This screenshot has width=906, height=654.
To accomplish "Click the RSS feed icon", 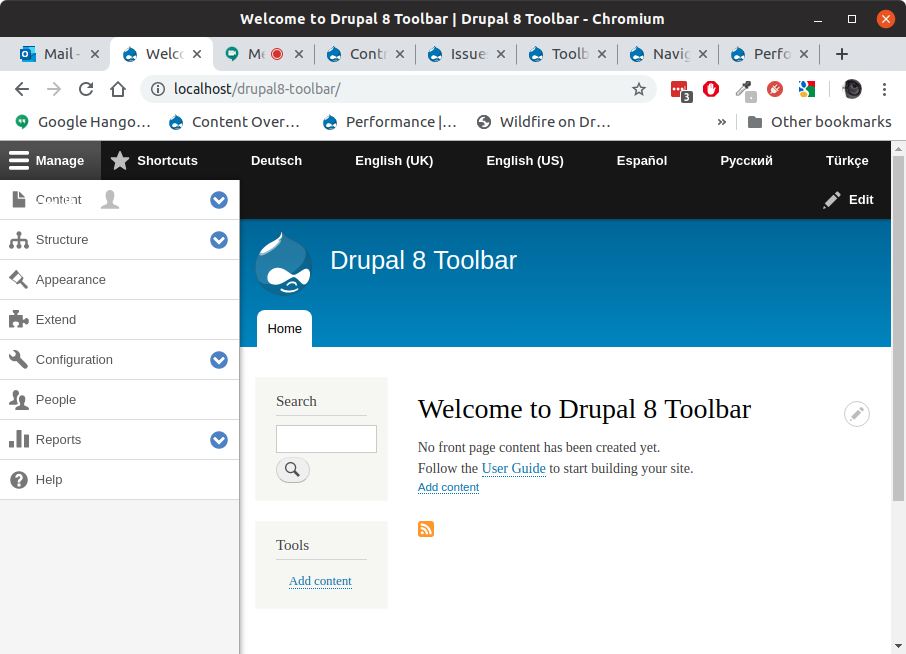I will [x=425, y=529].
